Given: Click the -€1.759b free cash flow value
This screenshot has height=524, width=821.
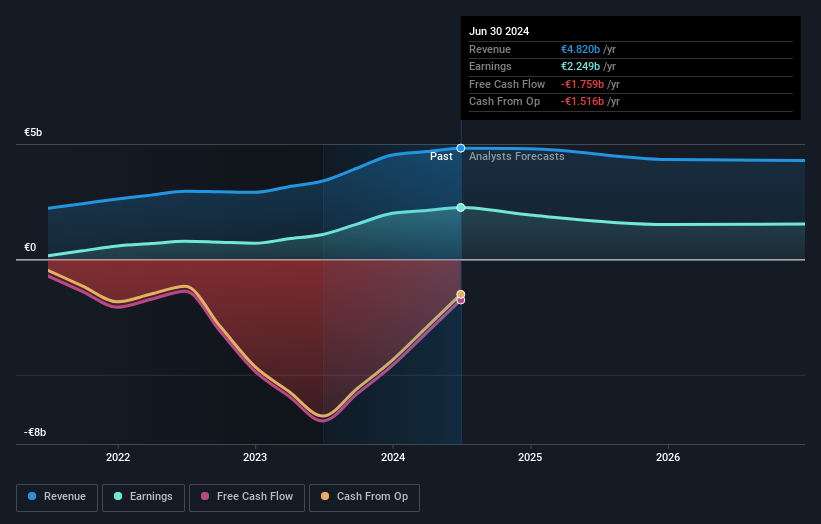Looking at the screenshot, I should click(x=582, y=84).
